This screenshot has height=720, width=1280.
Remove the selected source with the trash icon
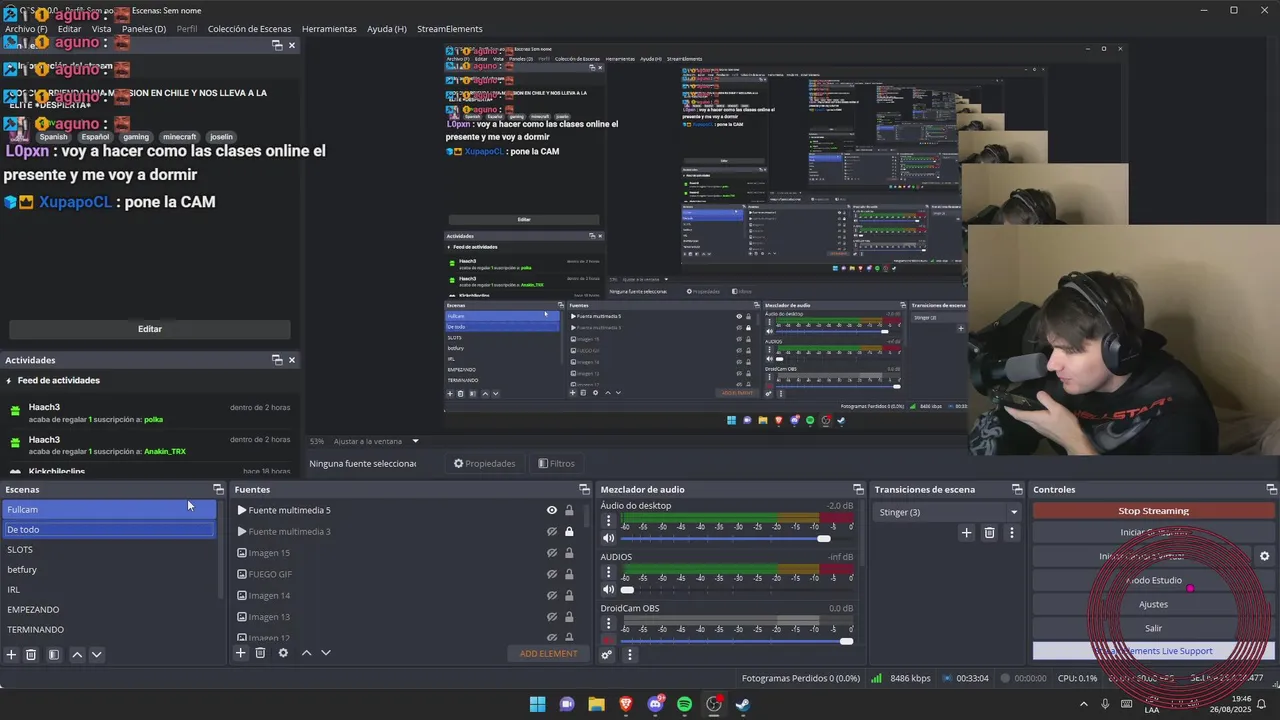[x=260, y=653]
